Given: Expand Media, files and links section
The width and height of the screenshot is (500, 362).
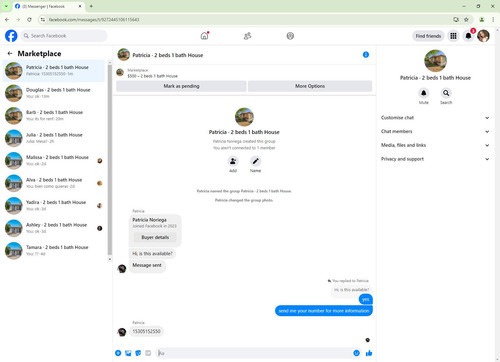Looking at the screenshot, I should coord(435,145).
